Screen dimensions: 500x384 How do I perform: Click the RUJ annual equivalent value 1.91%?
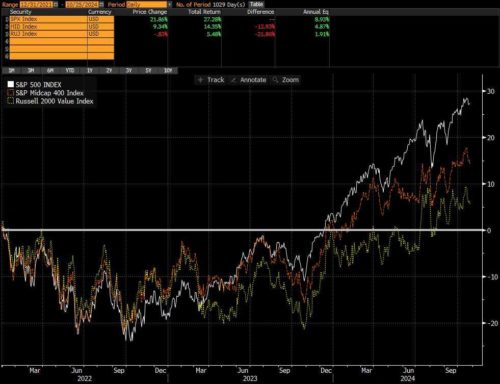point(322,34)
